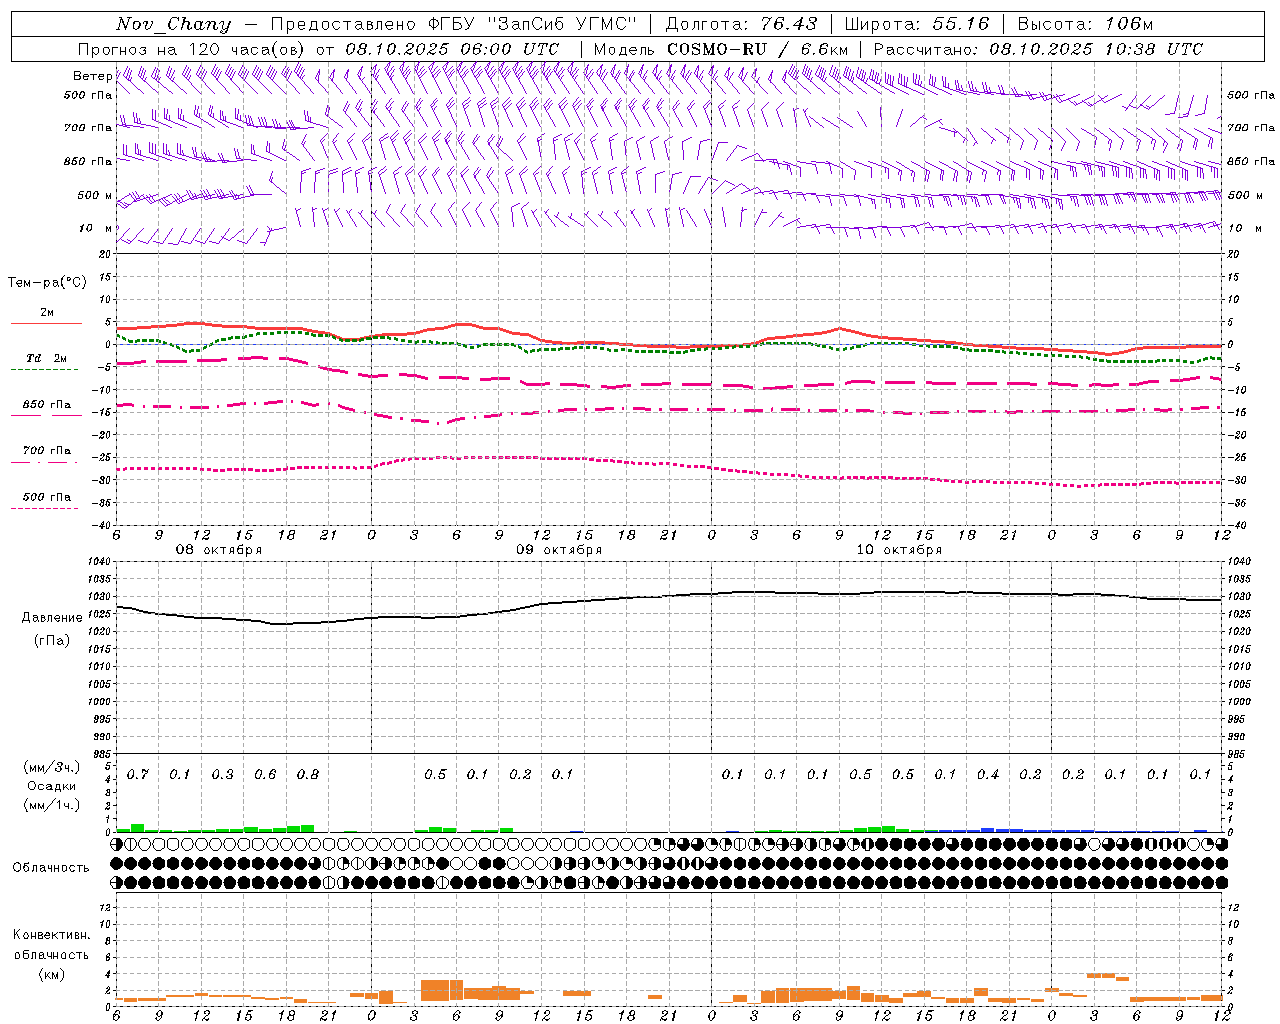Click the Конвективн. convective cloud label
The width and height of the screenshot is (1280, 1024).
(x=51, y=935)
